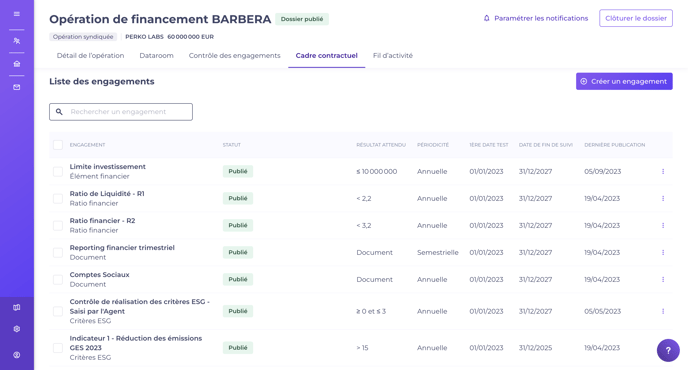688x370 pixels.
Task: Click the Opération syndiquée tag
Action: click(x=83, y=37)
